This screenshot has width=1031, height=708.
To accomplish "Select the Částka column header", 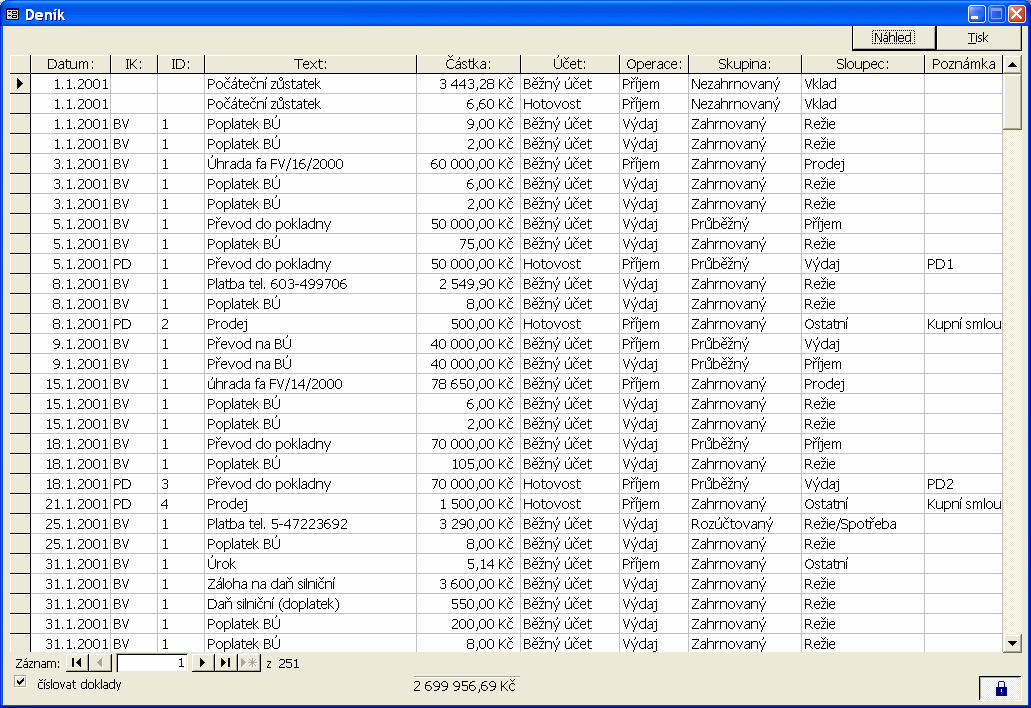I will [x=468, y=64].
